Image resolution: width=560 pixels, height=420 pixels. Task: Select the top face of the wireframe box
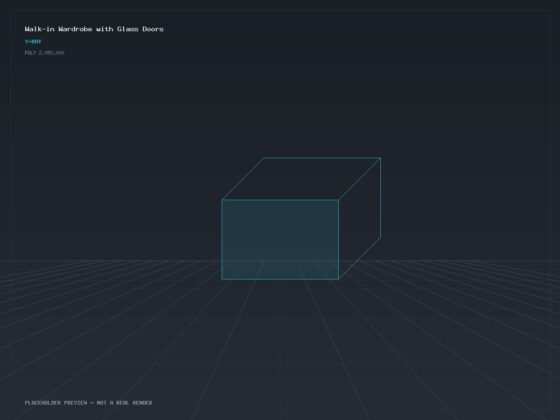pos(301,179)
